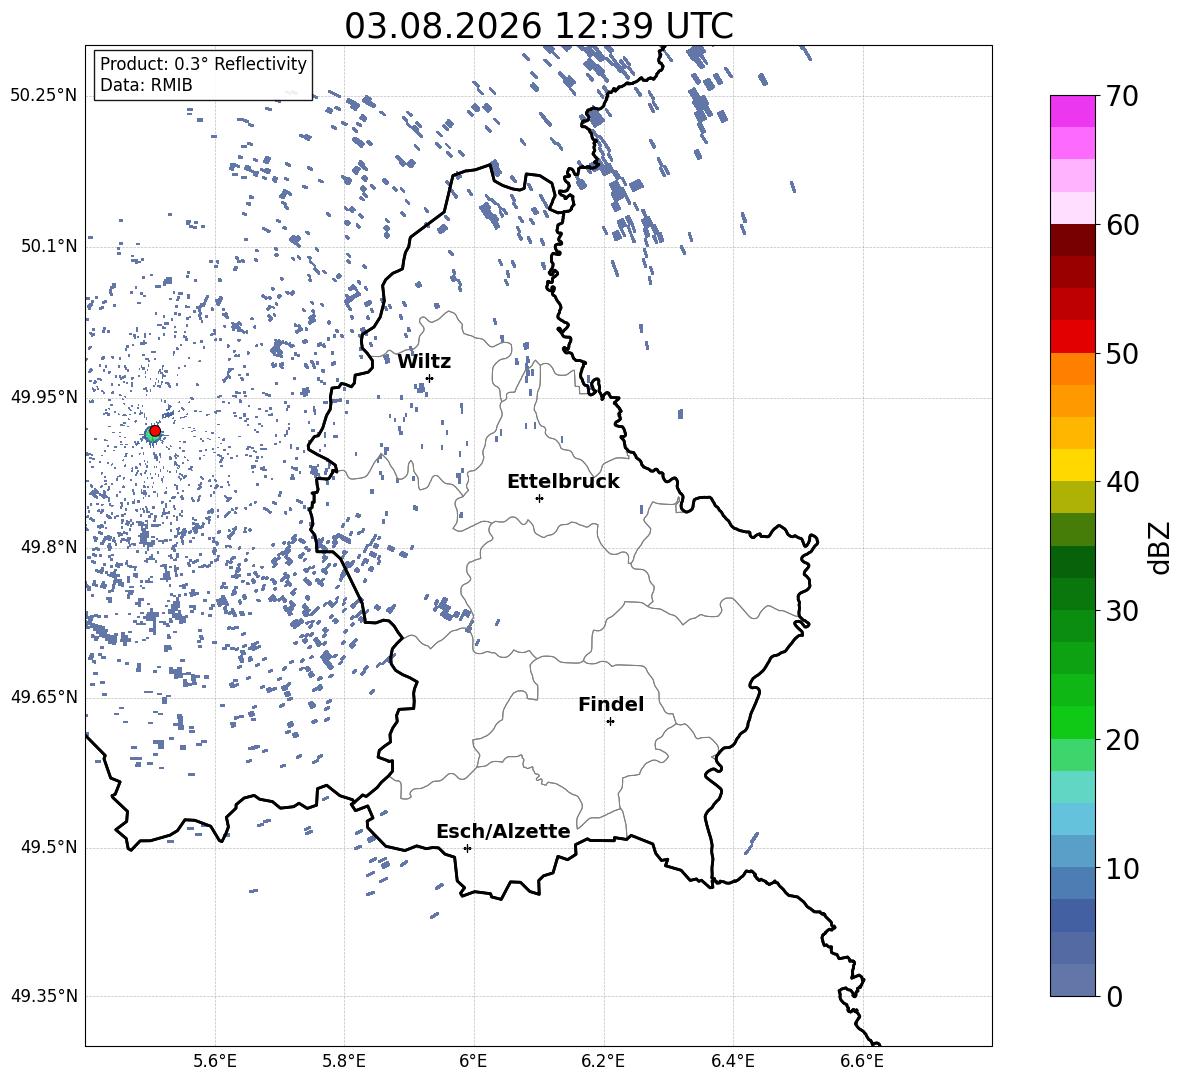Select the Esch/Alzette city label
The height and width of the screenshot is (1081, 1184).
(503, 831)
